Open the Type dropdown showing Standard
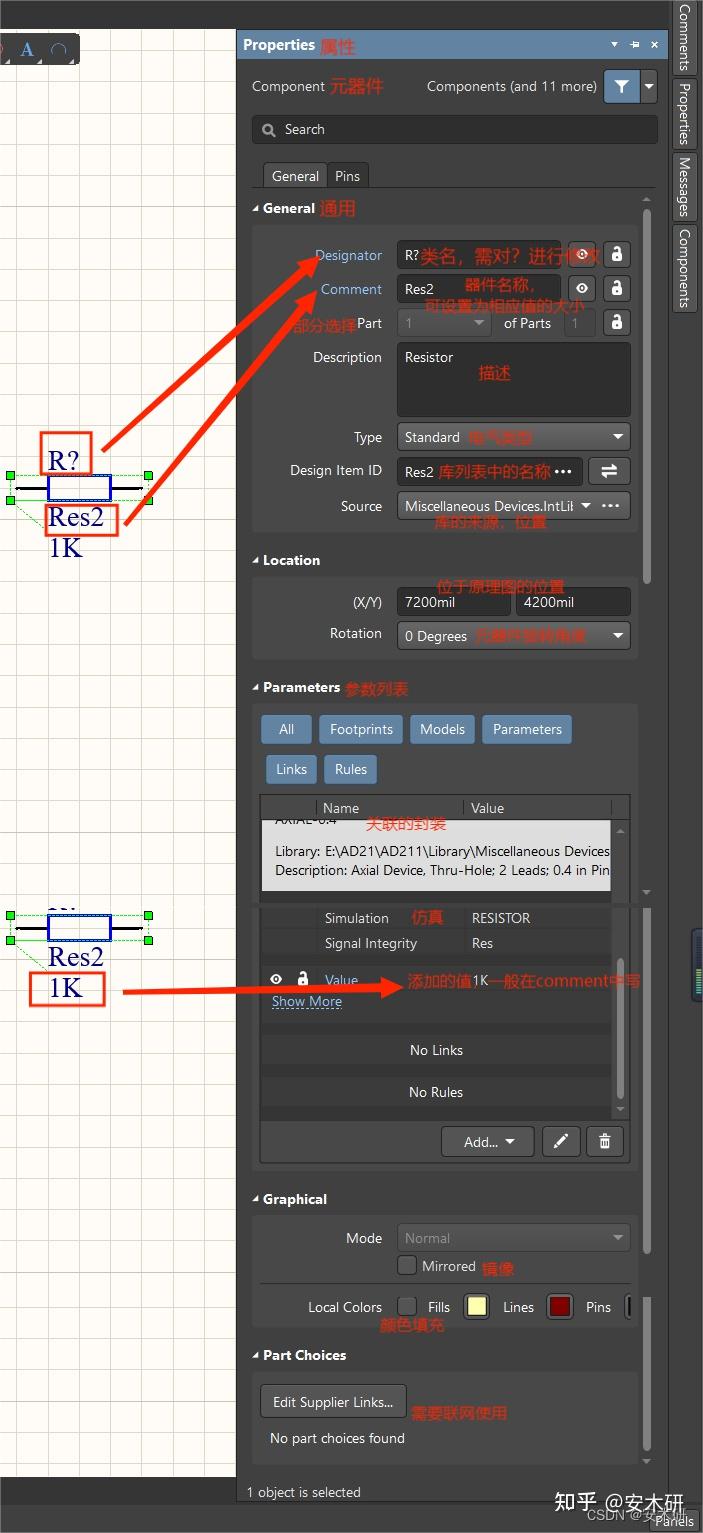Screen dimensions: 703x1533 pyautogui.click(x=514, y=437)
